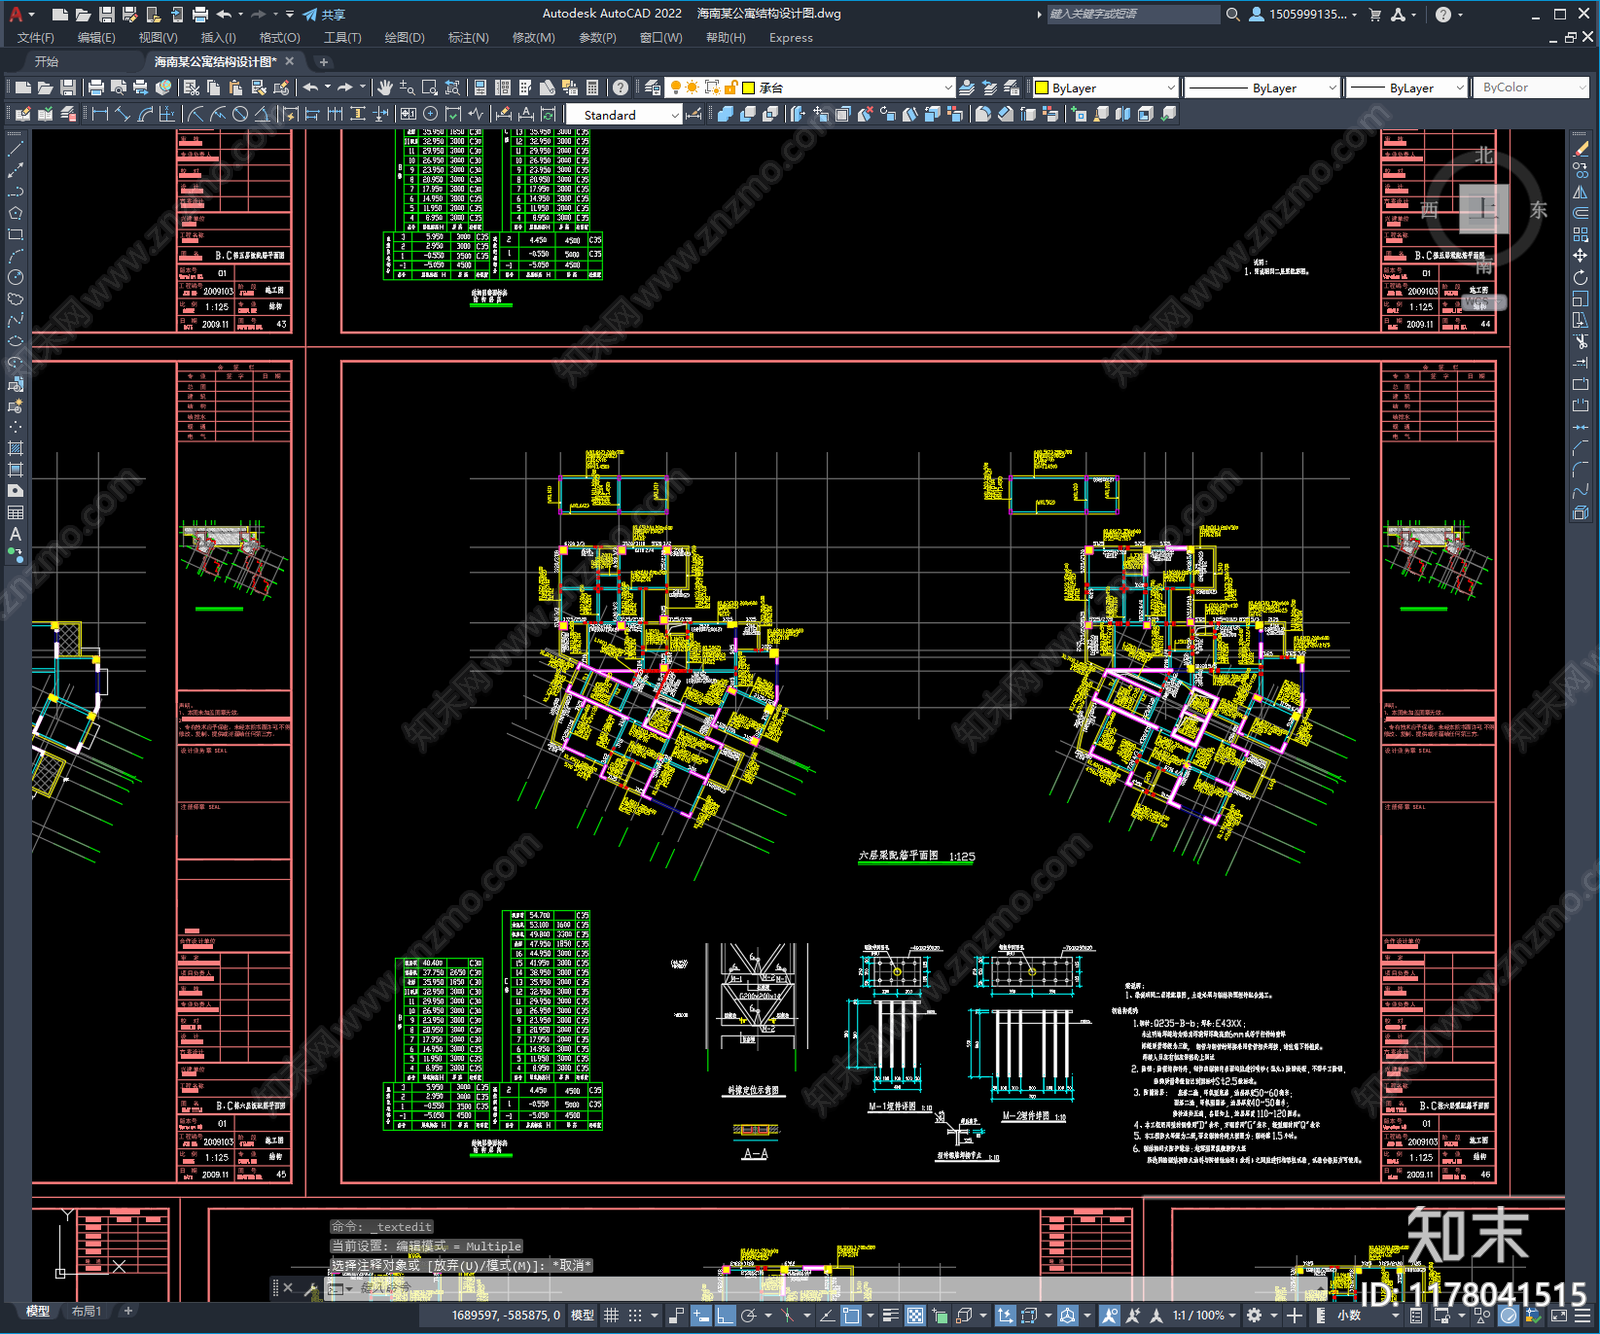
Task: Toggle the drawing grid display in status bar
Action: 611,1315
